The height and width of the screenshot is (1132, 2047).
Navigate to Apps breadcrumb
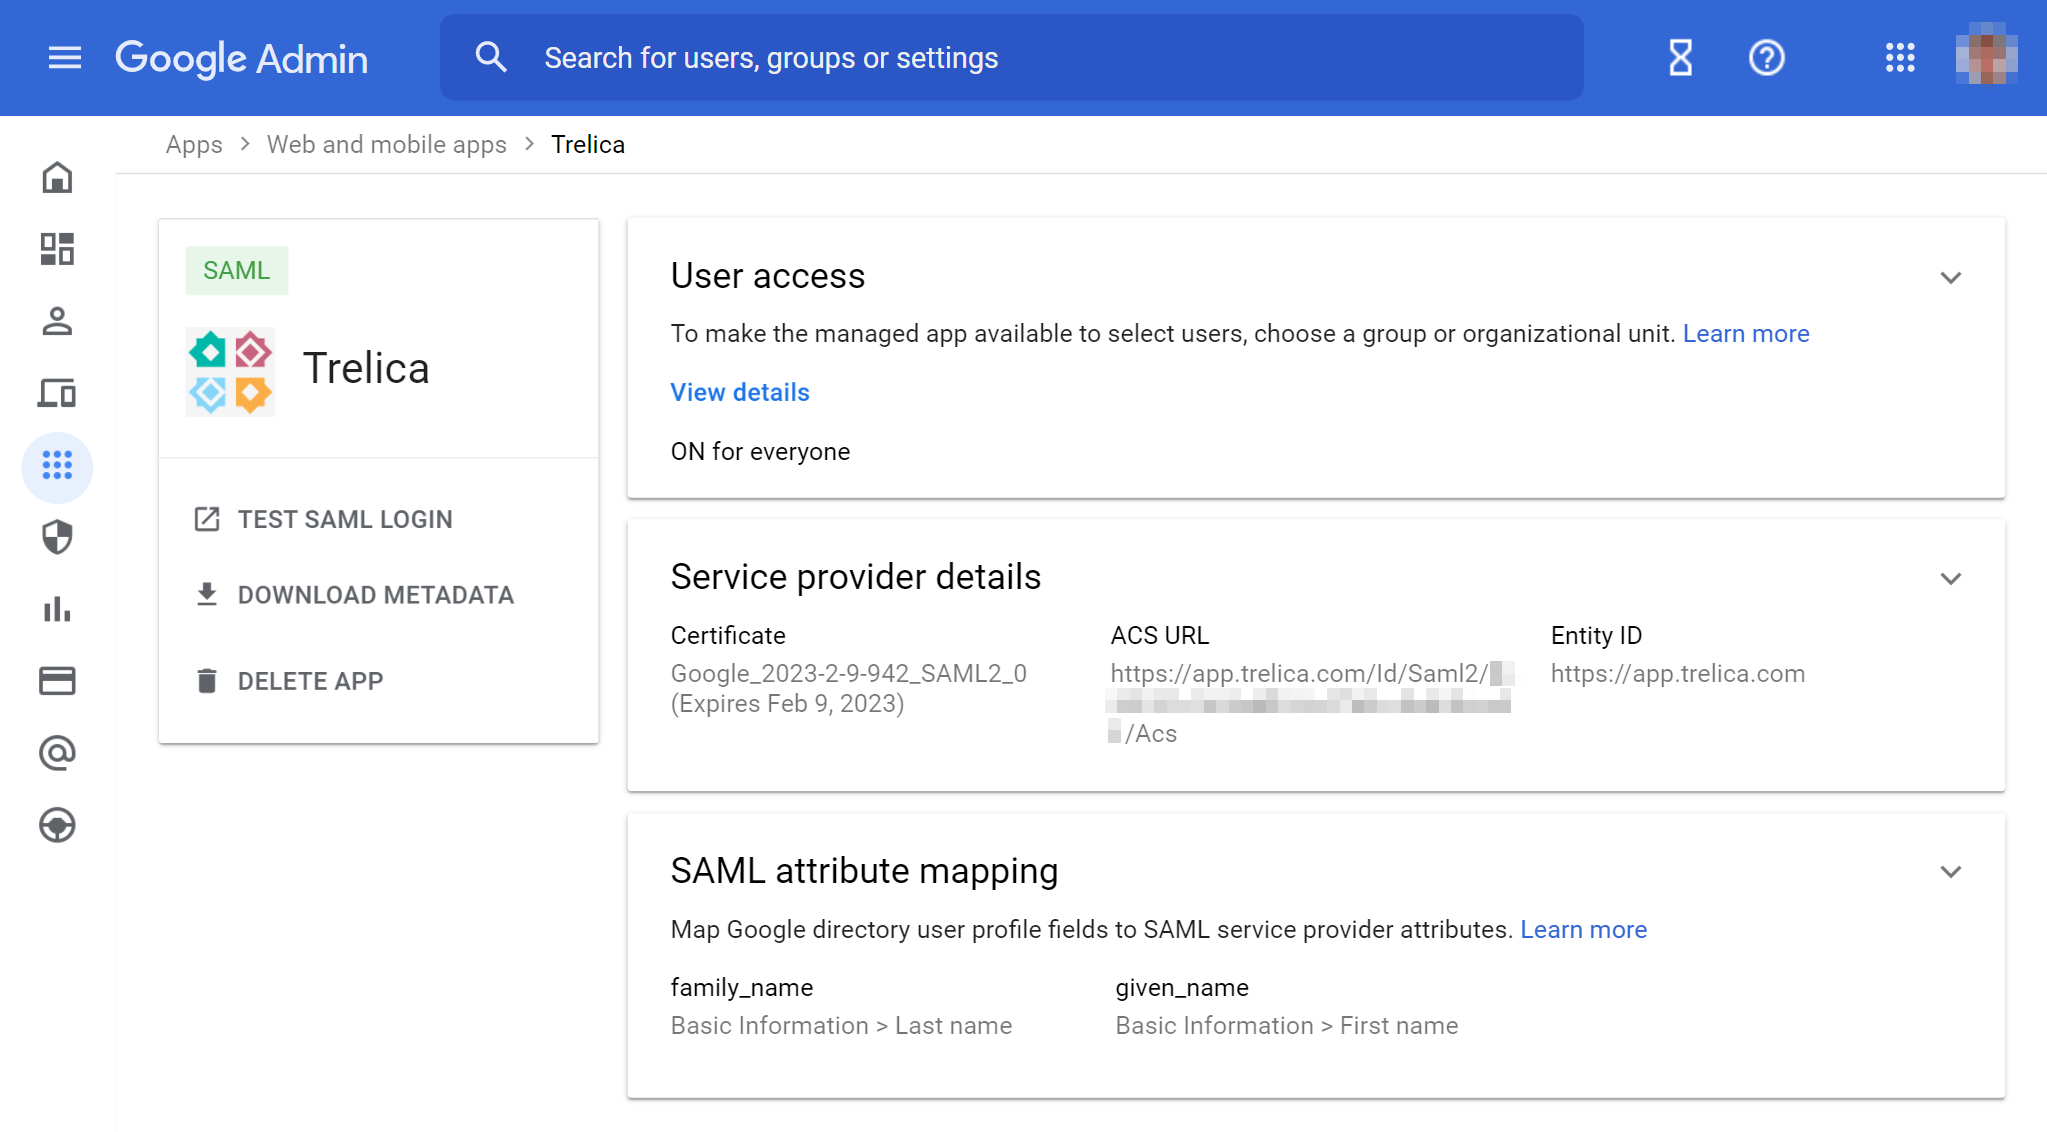[194, 144]
